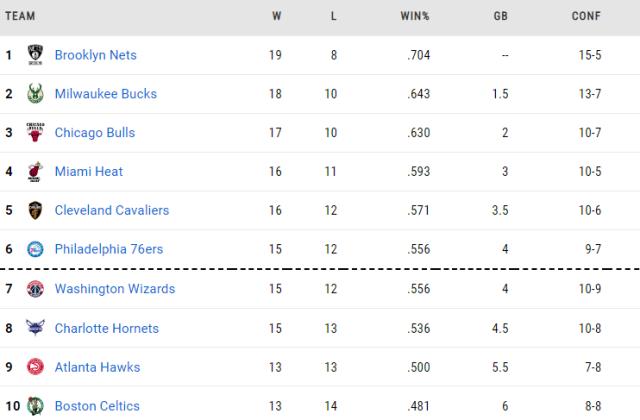
Task: Sort standings by the L column header
Action: [x=333, y=16]
